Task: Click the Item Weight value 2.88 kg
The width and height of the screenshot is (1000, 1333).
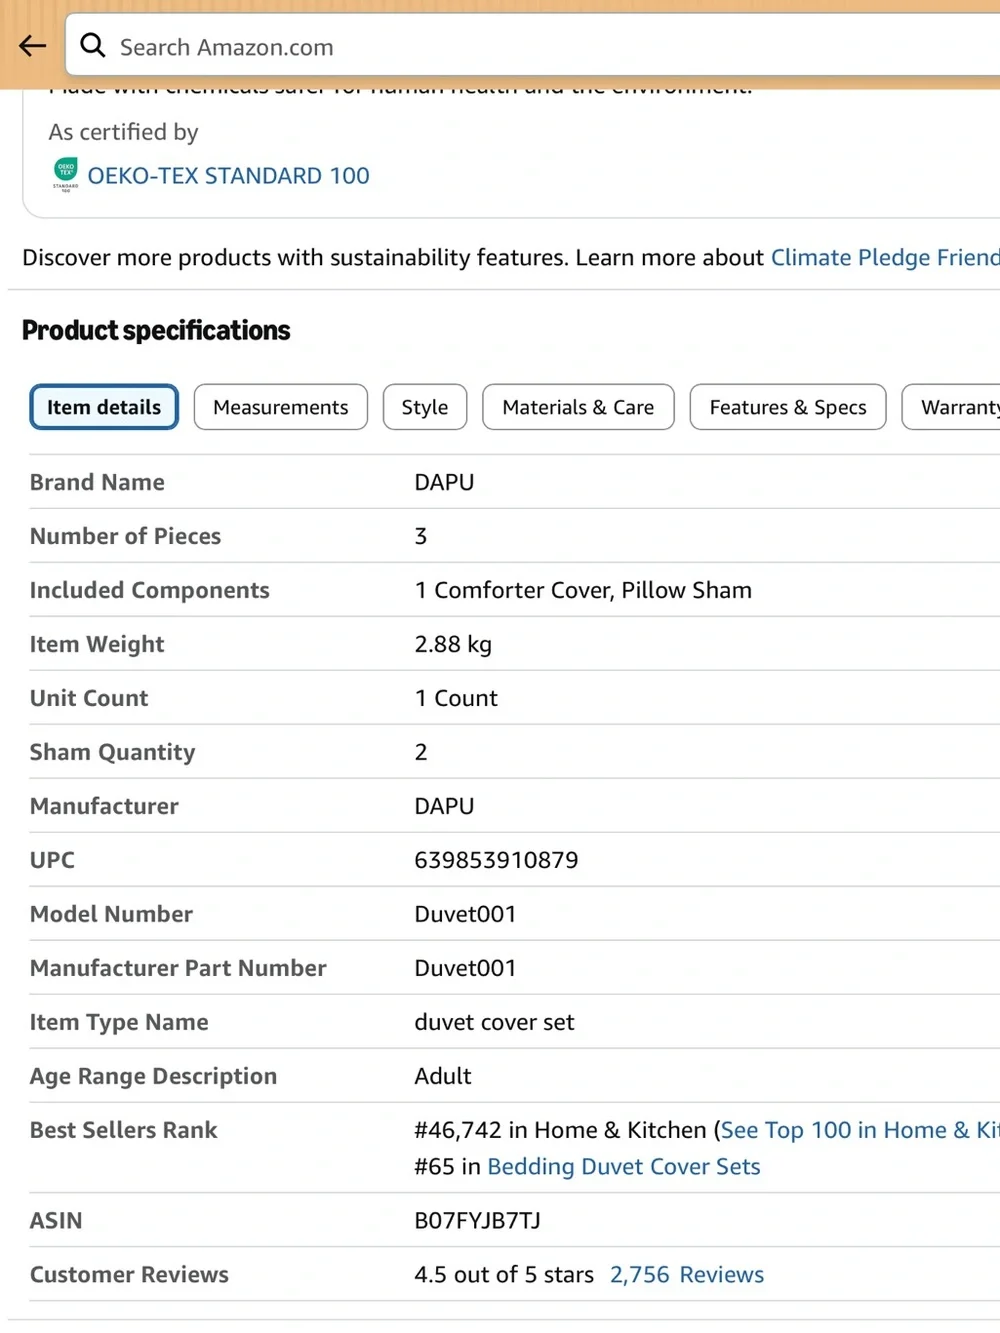Action: 453,645
